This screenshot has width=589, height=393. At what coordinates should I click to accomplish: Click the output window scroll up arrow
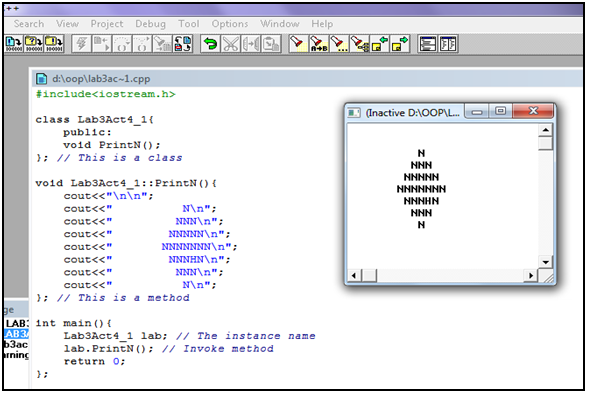pyautogui.click(x=545, y=130)
